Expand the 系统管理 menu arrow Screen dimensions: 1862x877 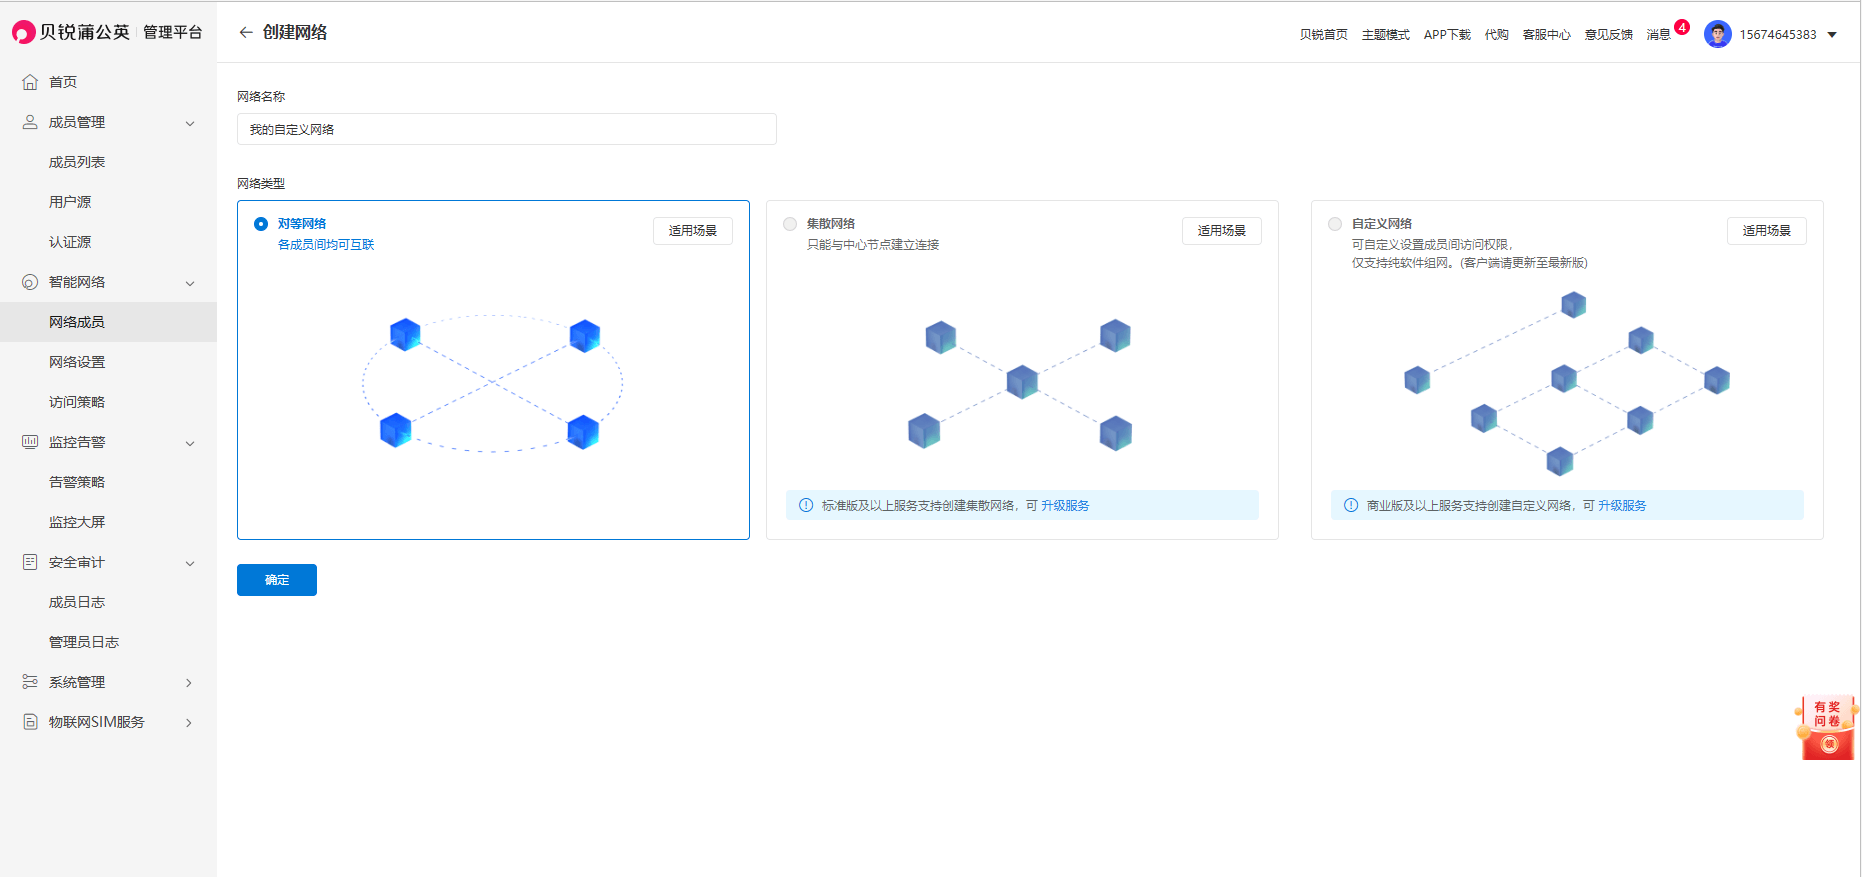(x=189, y=683)
